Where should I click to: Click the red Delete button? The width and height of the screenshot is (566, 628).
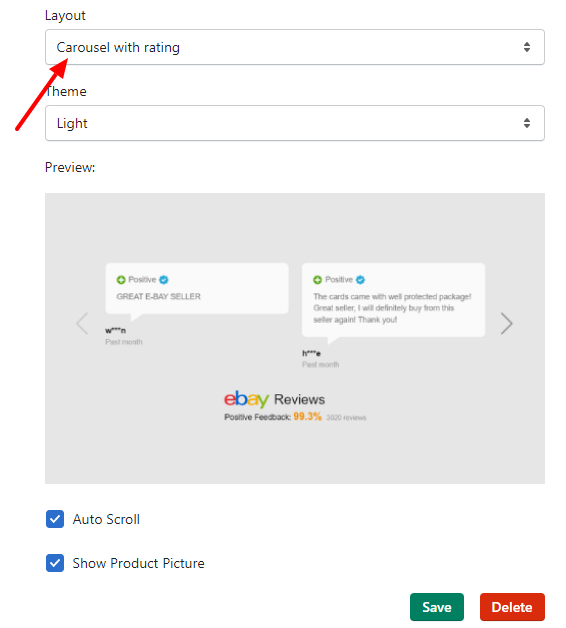pyautogui.click(x=512, y=607)
